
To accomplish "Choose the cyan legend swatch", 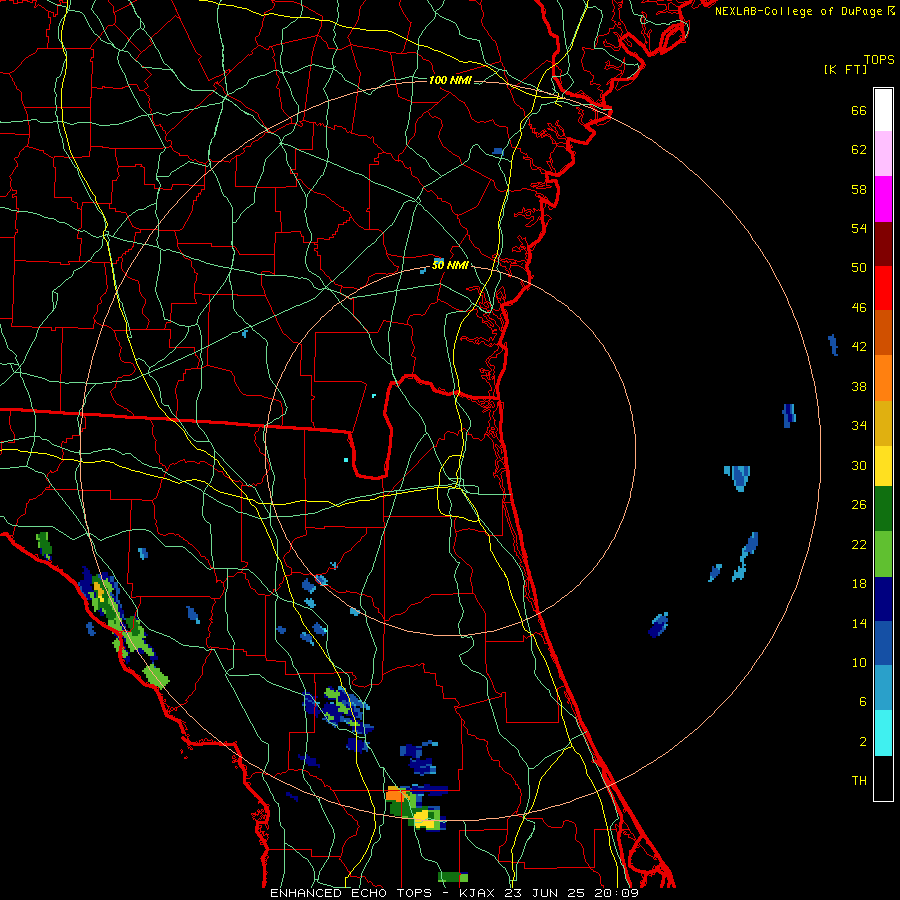I will (x=883, y=732).
